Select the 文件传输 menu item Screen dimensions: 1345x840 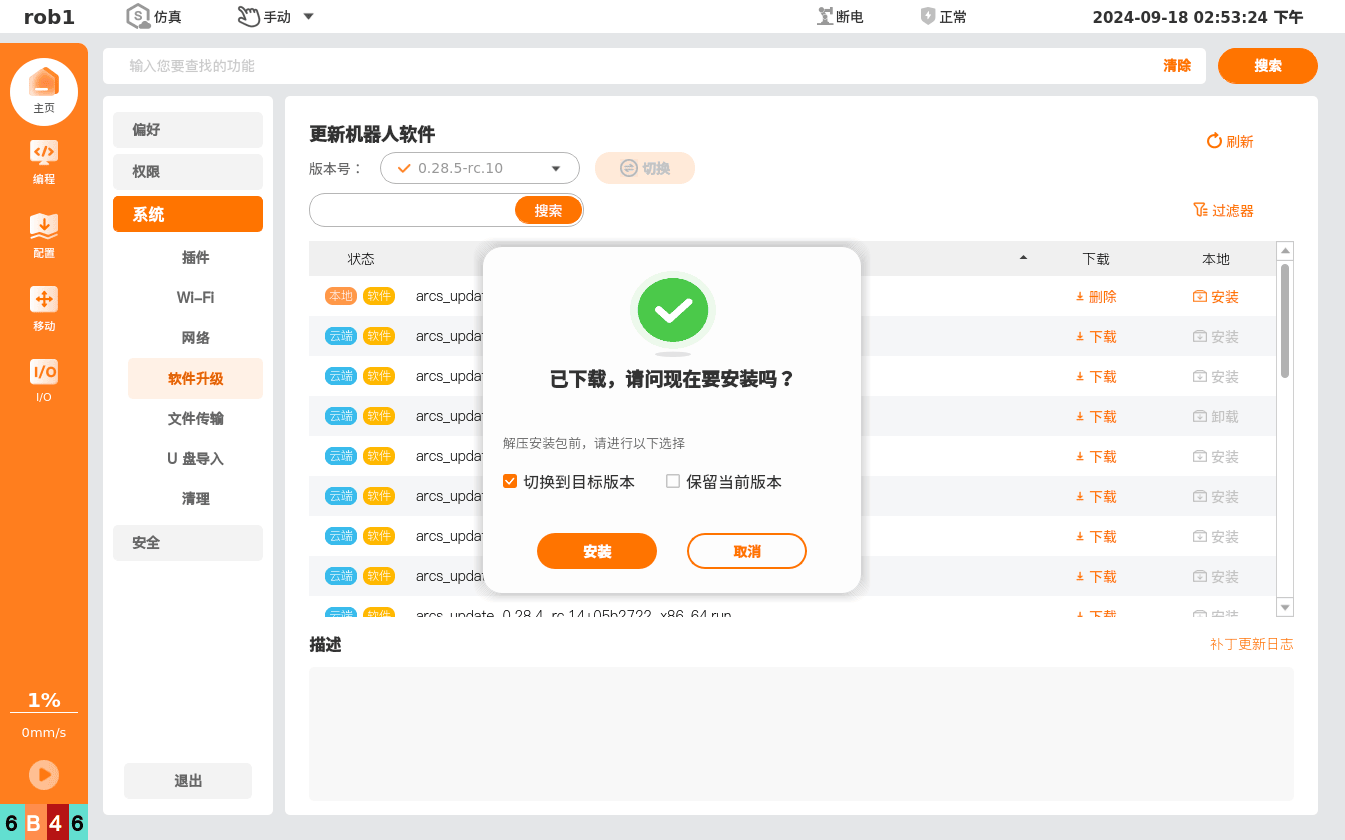point(196,418)
